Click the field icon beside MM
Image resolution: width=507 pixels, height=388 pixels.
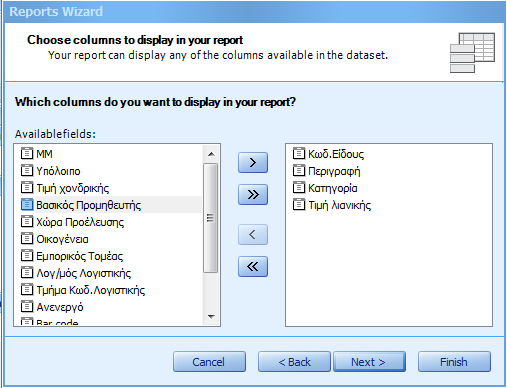click(27, 154)
